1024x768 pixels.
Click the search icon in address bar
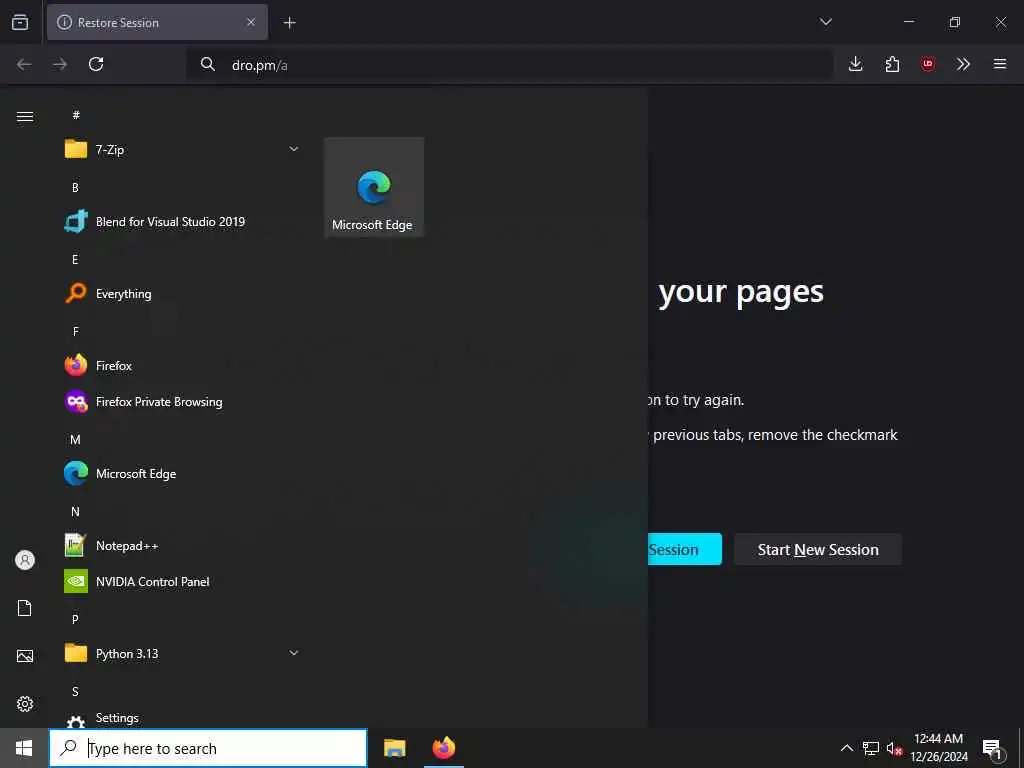coord(208,64)
